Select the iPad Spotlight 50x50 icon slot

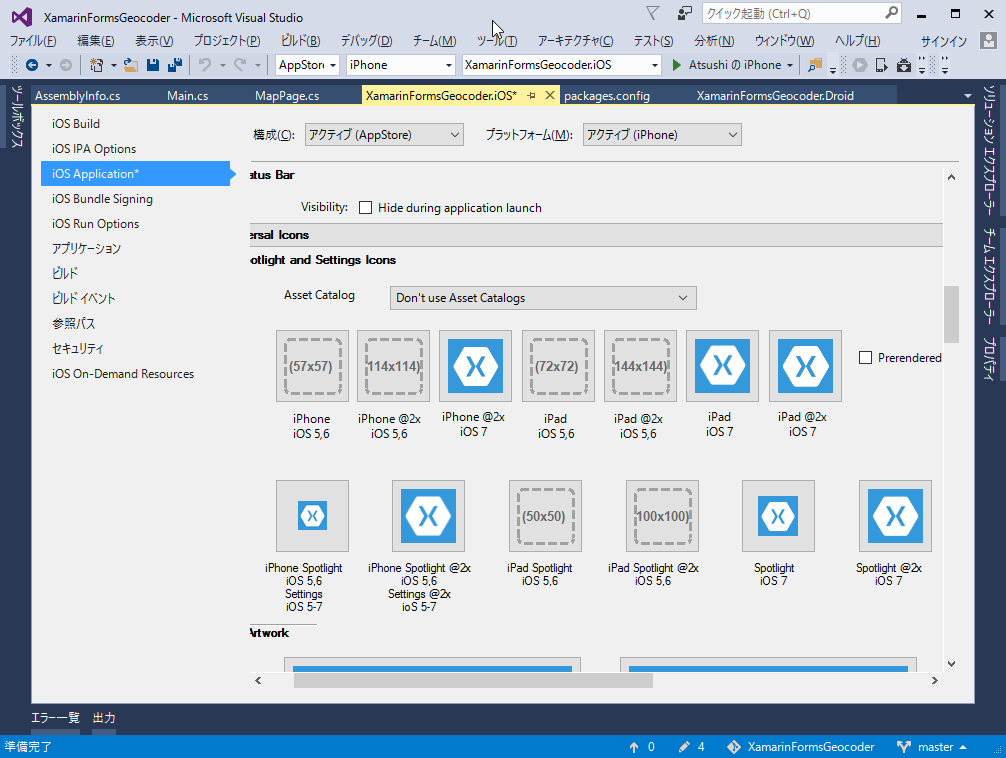[545, 516]
